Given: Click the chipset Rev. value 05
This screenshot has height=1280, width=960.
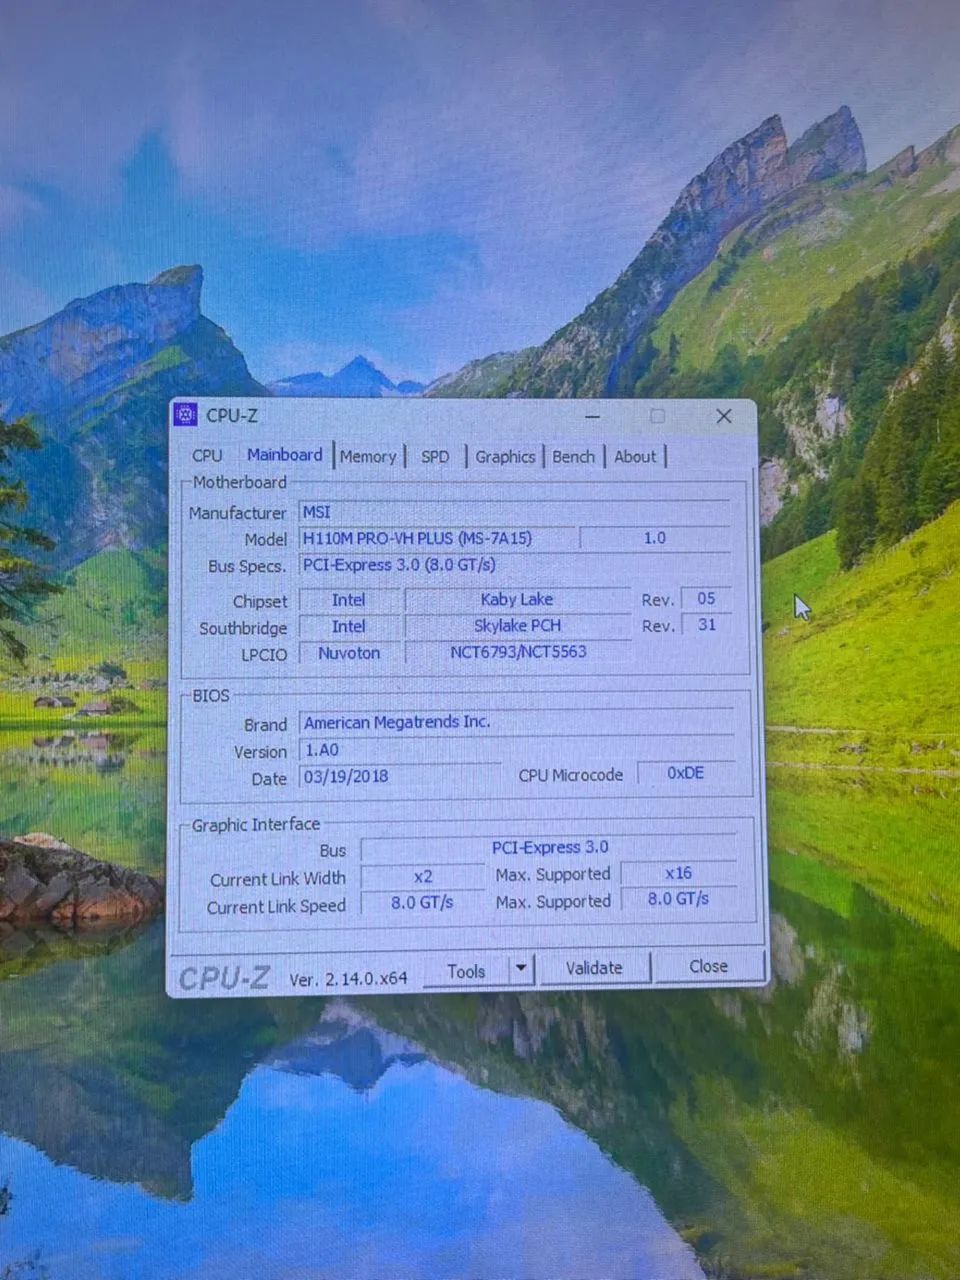Looking at the screenshot, I should [x=706, y=598].
